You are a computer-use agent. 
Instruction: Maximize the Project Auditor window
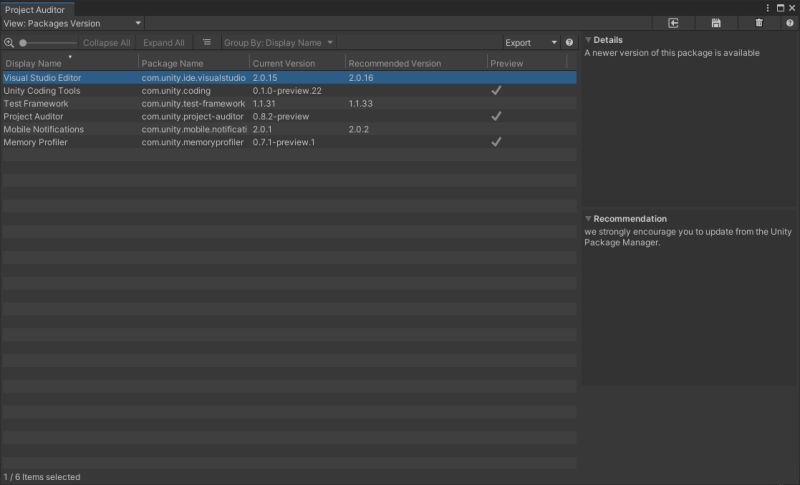point(780,8)
